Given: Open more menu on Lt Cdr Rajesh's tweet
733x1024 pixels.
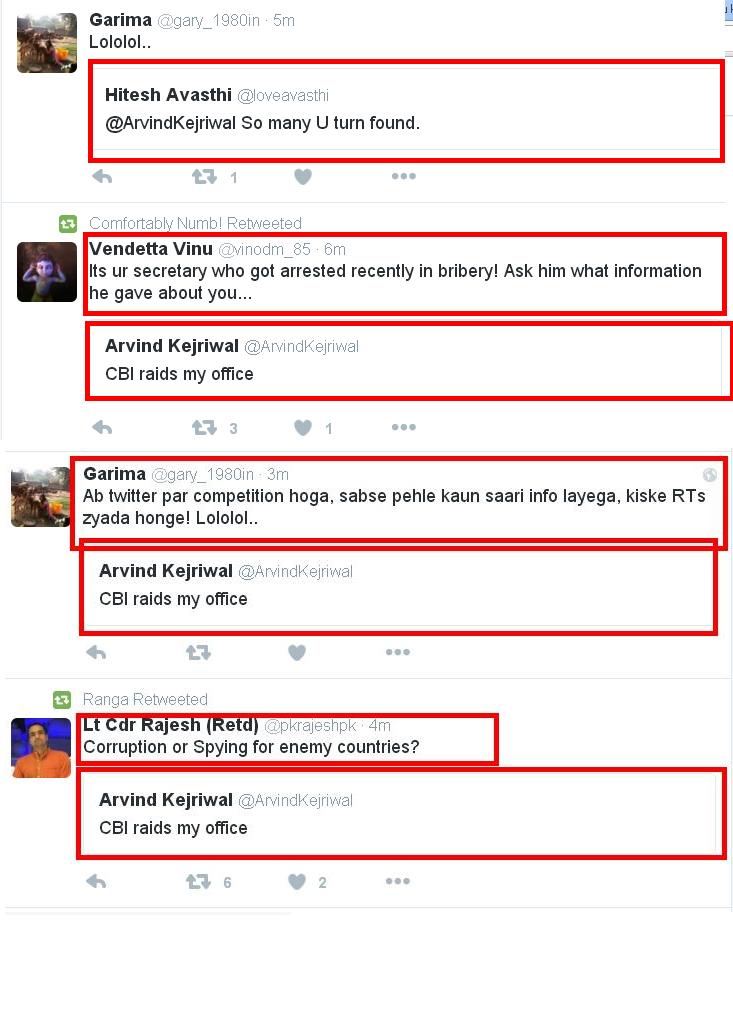Looking at the screenshot, I should tap(397, 881).
